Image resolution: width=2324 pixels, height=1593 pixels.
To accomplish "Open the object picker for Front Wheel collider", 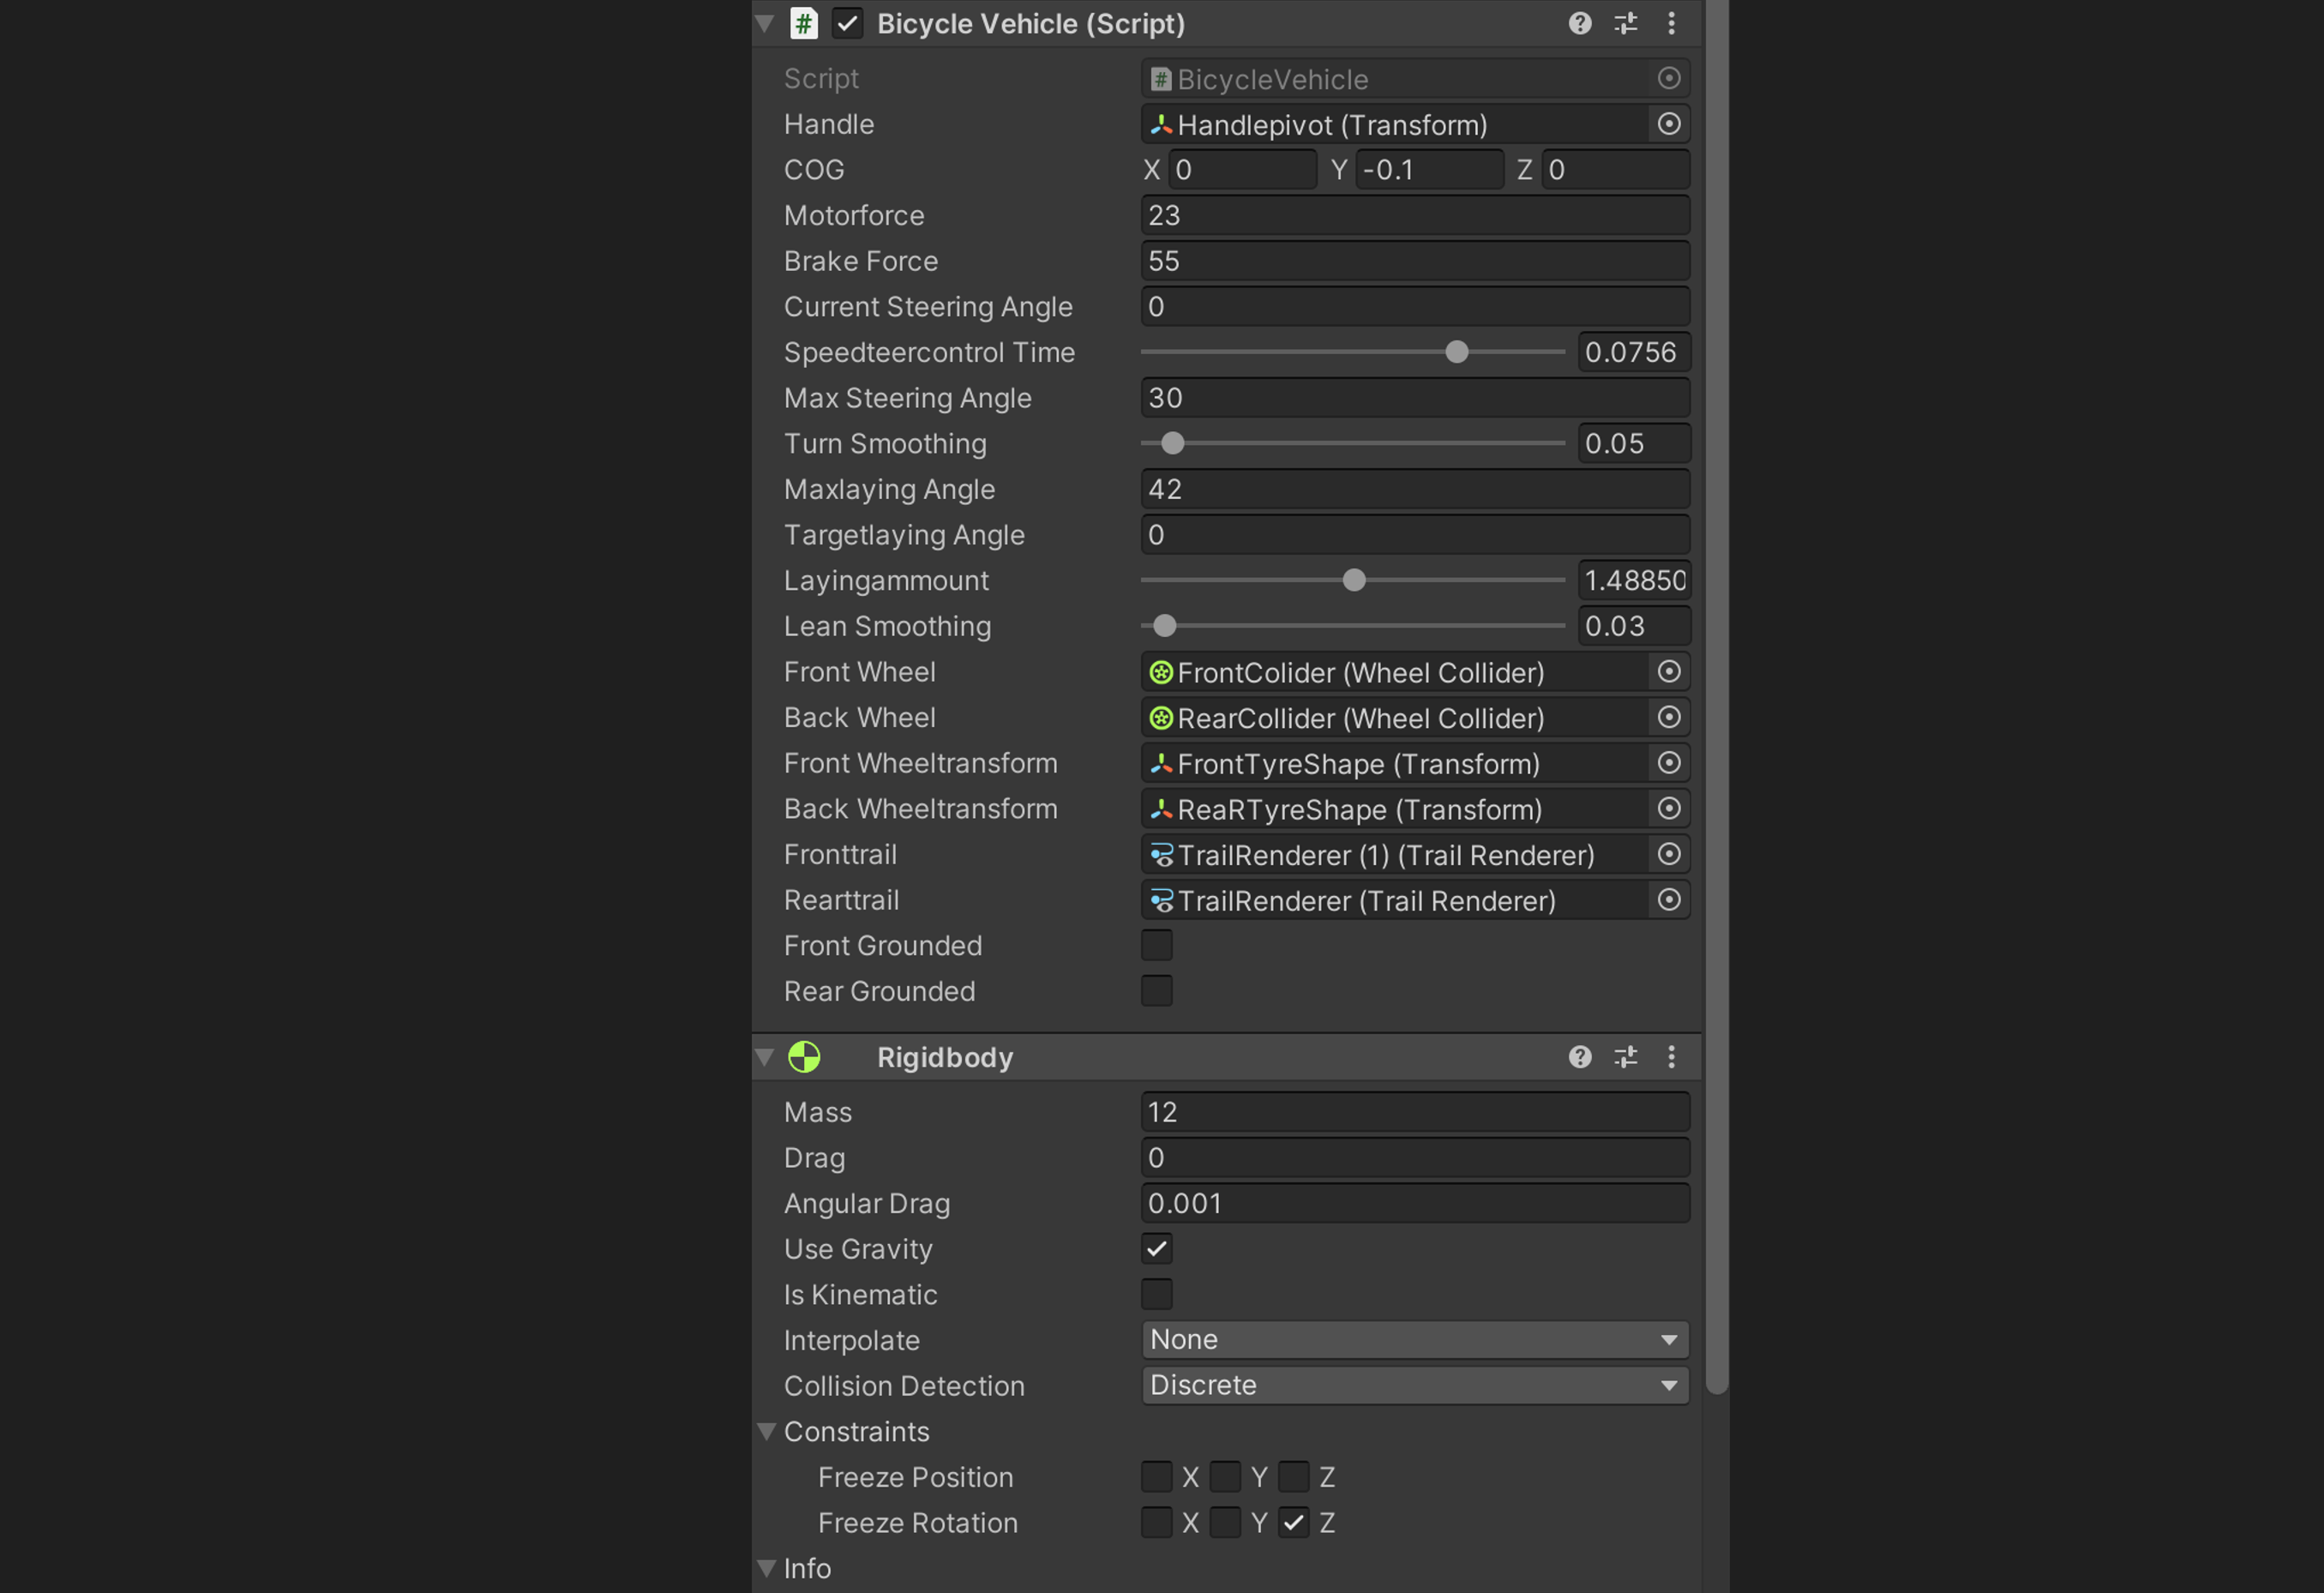I will point(1668,672).
